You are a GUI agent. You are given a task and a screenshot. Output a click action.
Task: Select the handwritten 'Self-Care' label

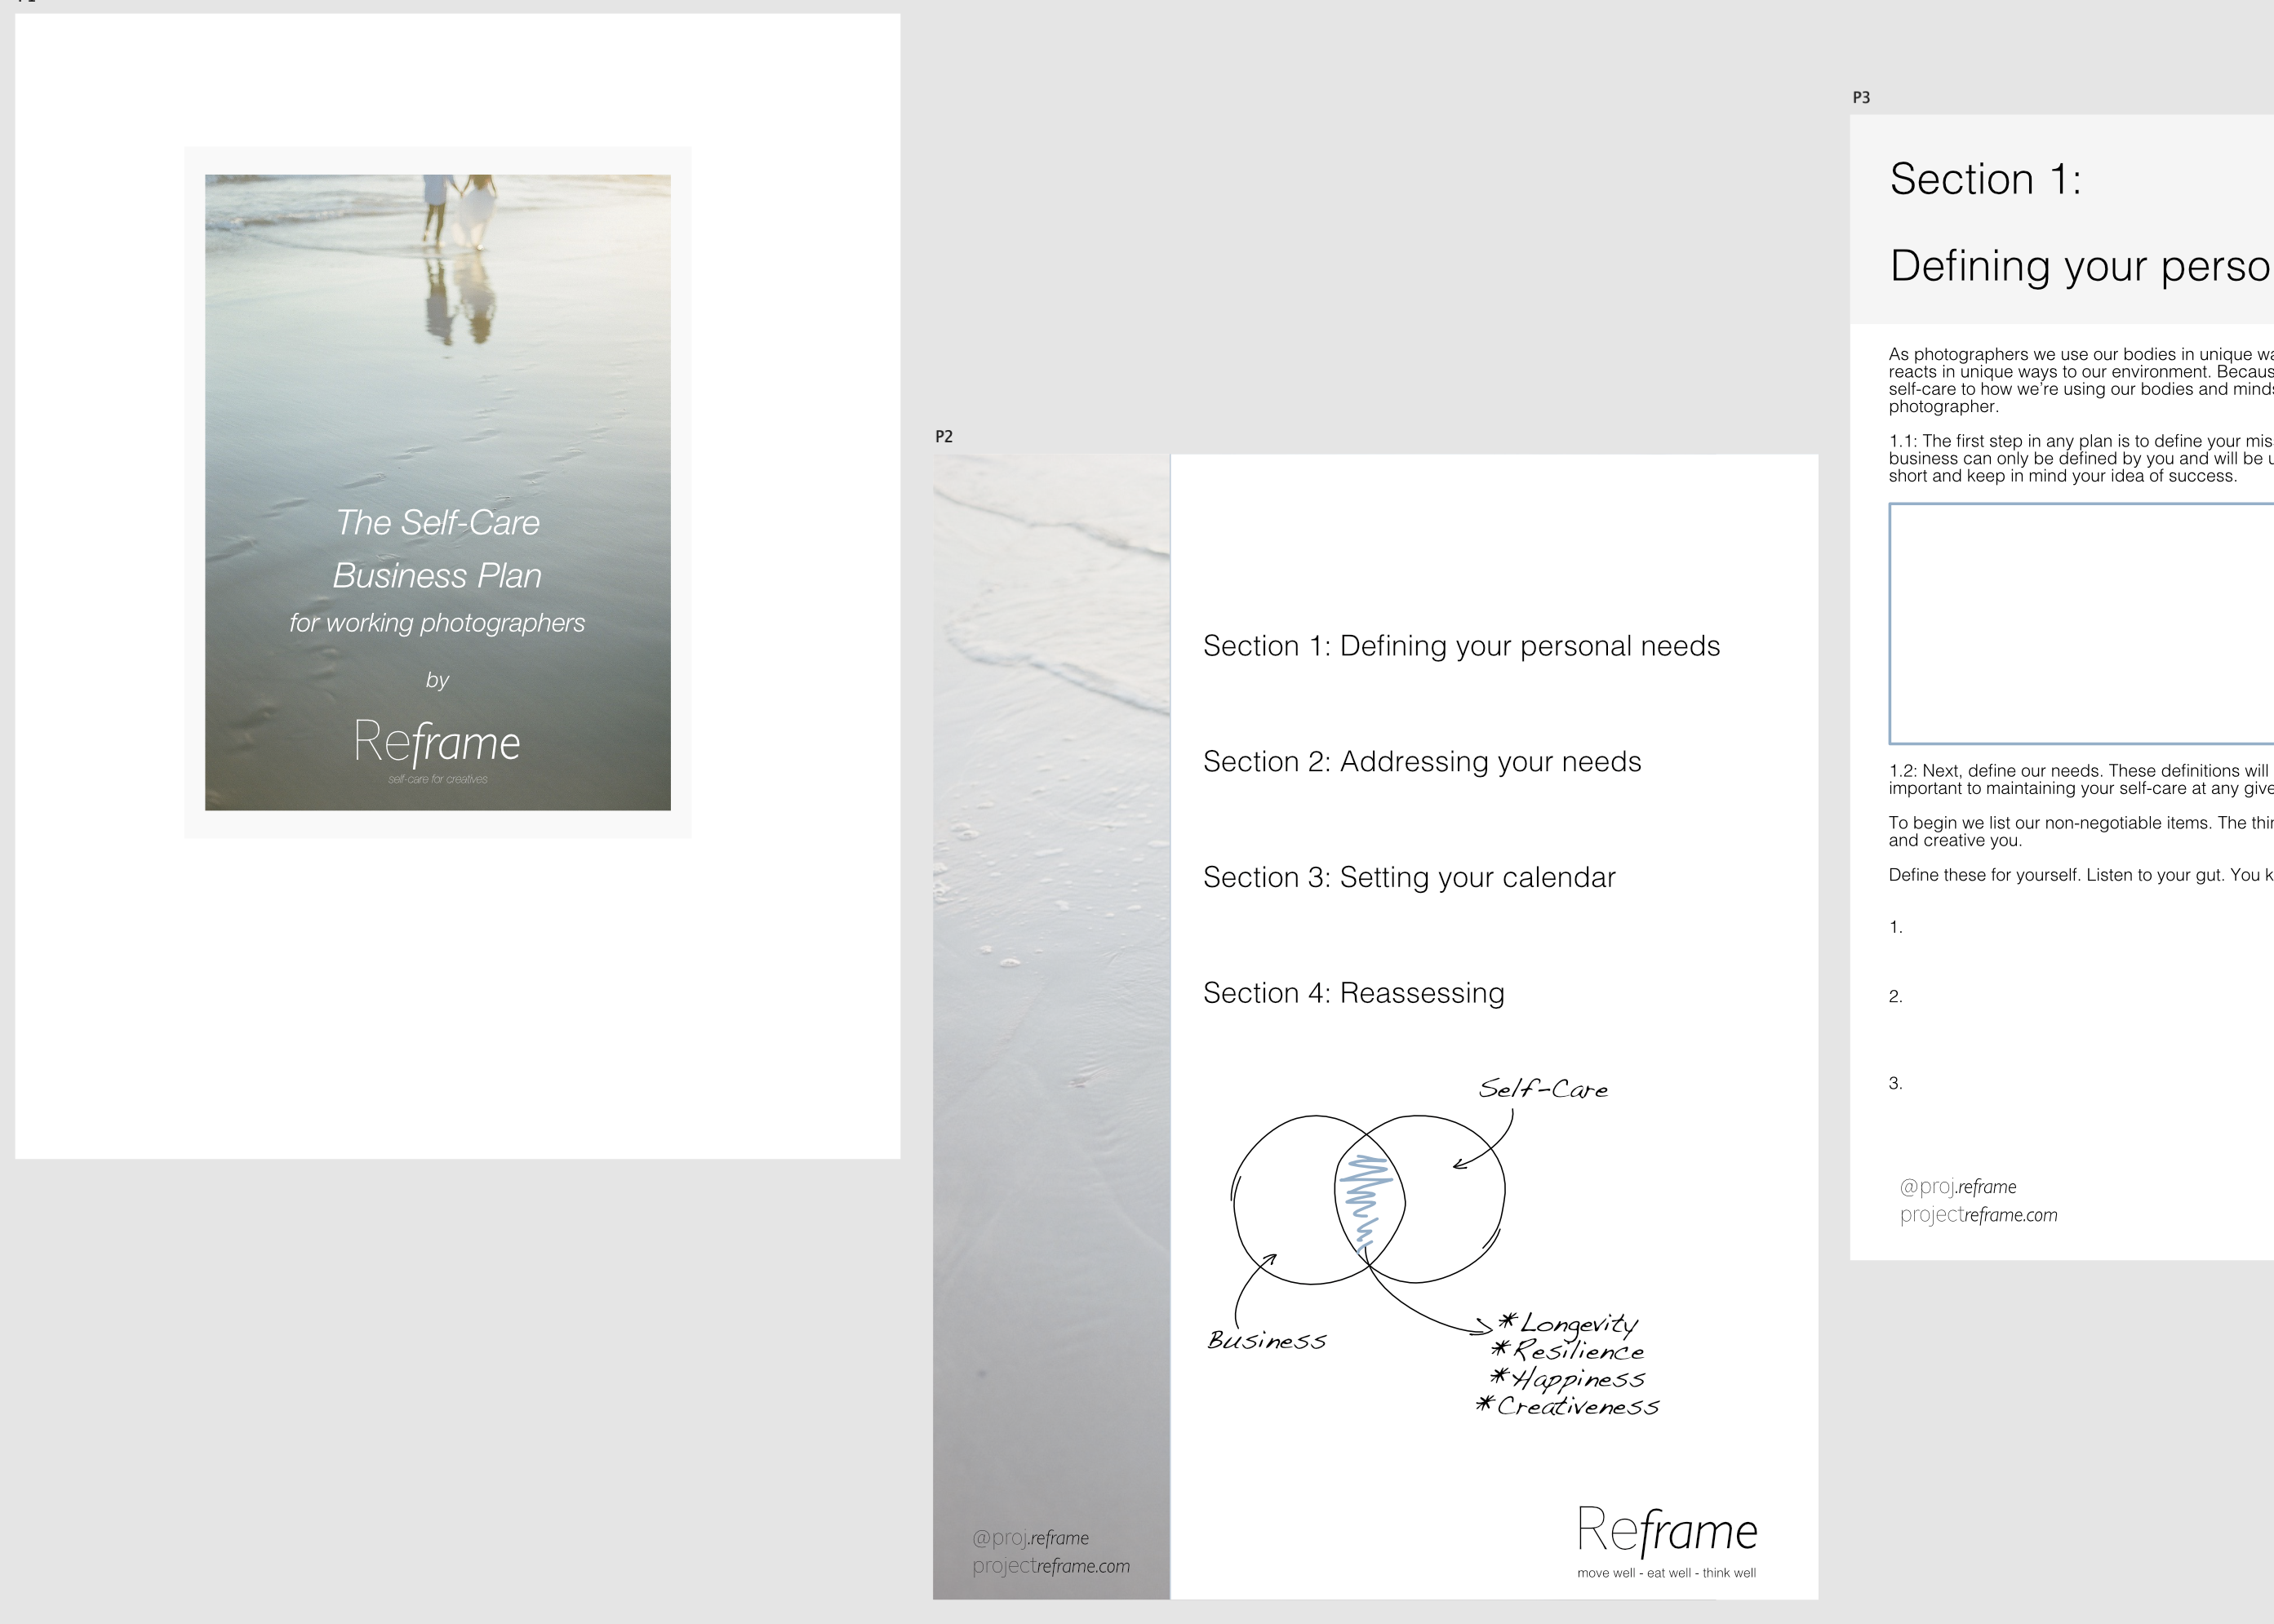1543,1089
